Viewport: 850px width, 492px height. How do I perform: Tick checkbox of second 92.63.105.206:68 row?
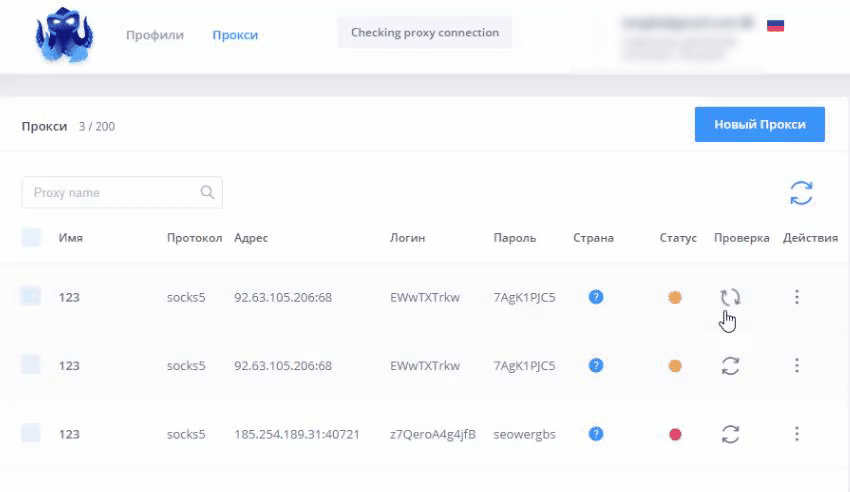(31, 365)
